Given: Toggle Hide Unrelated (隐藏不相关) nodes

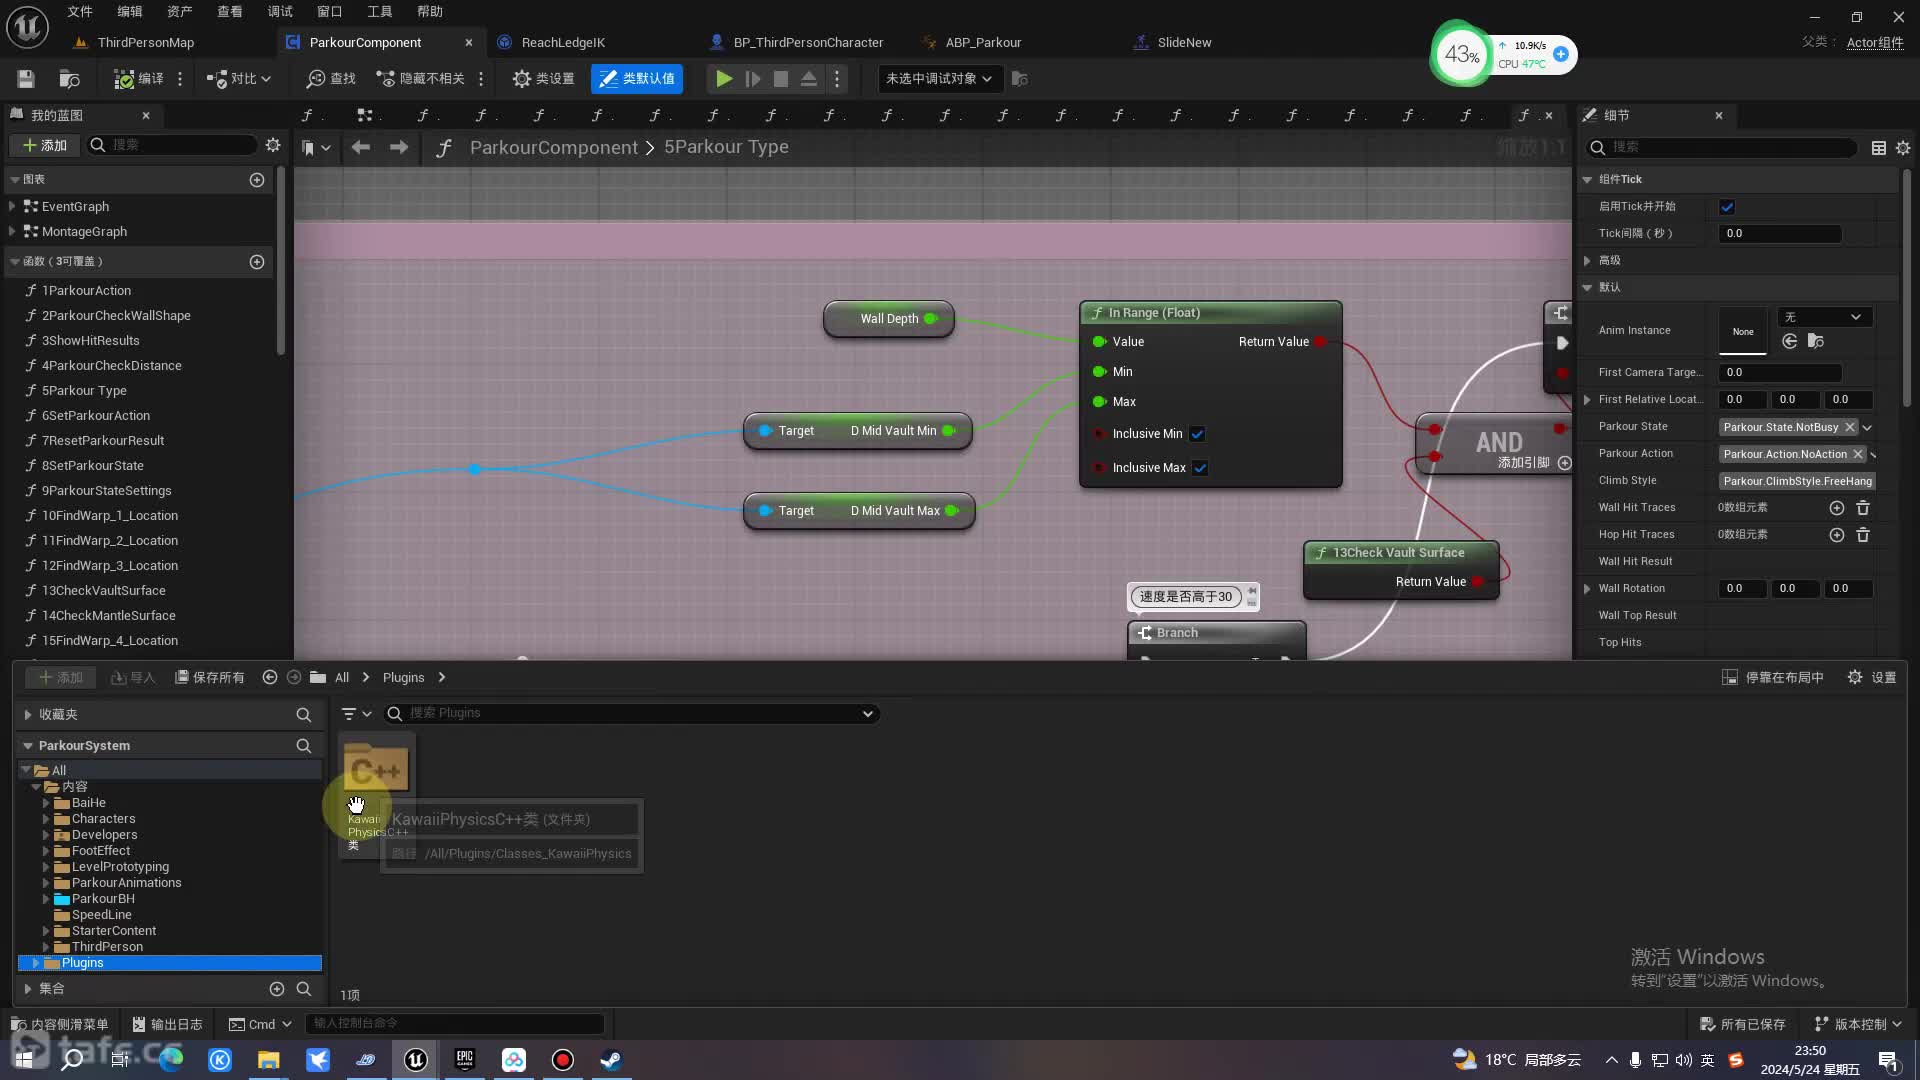Looking at the screenshot, I should (x=420, y=78).
